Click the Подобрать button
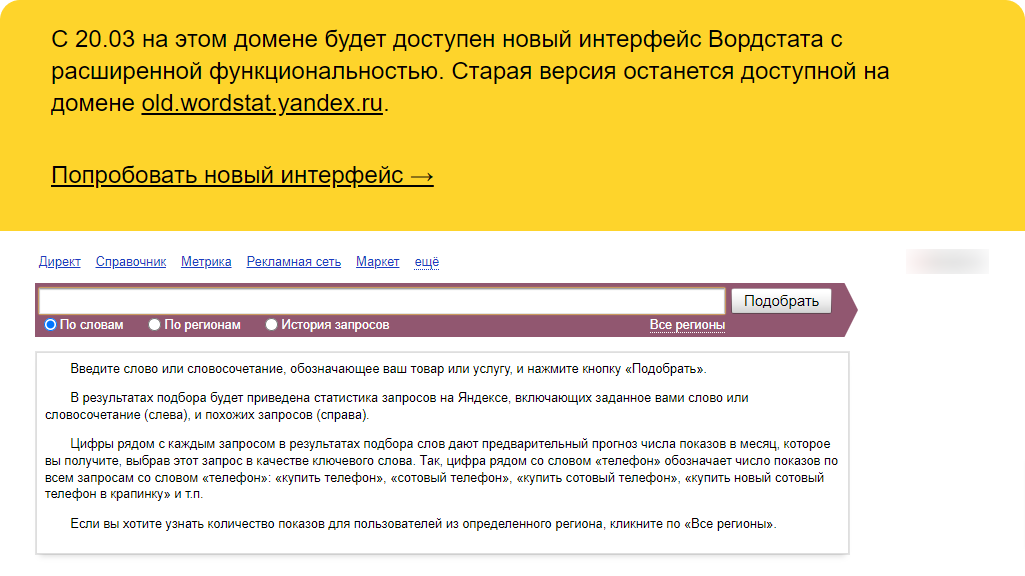1025x576 pixels. pyautogui.click(x=781, y=301)
